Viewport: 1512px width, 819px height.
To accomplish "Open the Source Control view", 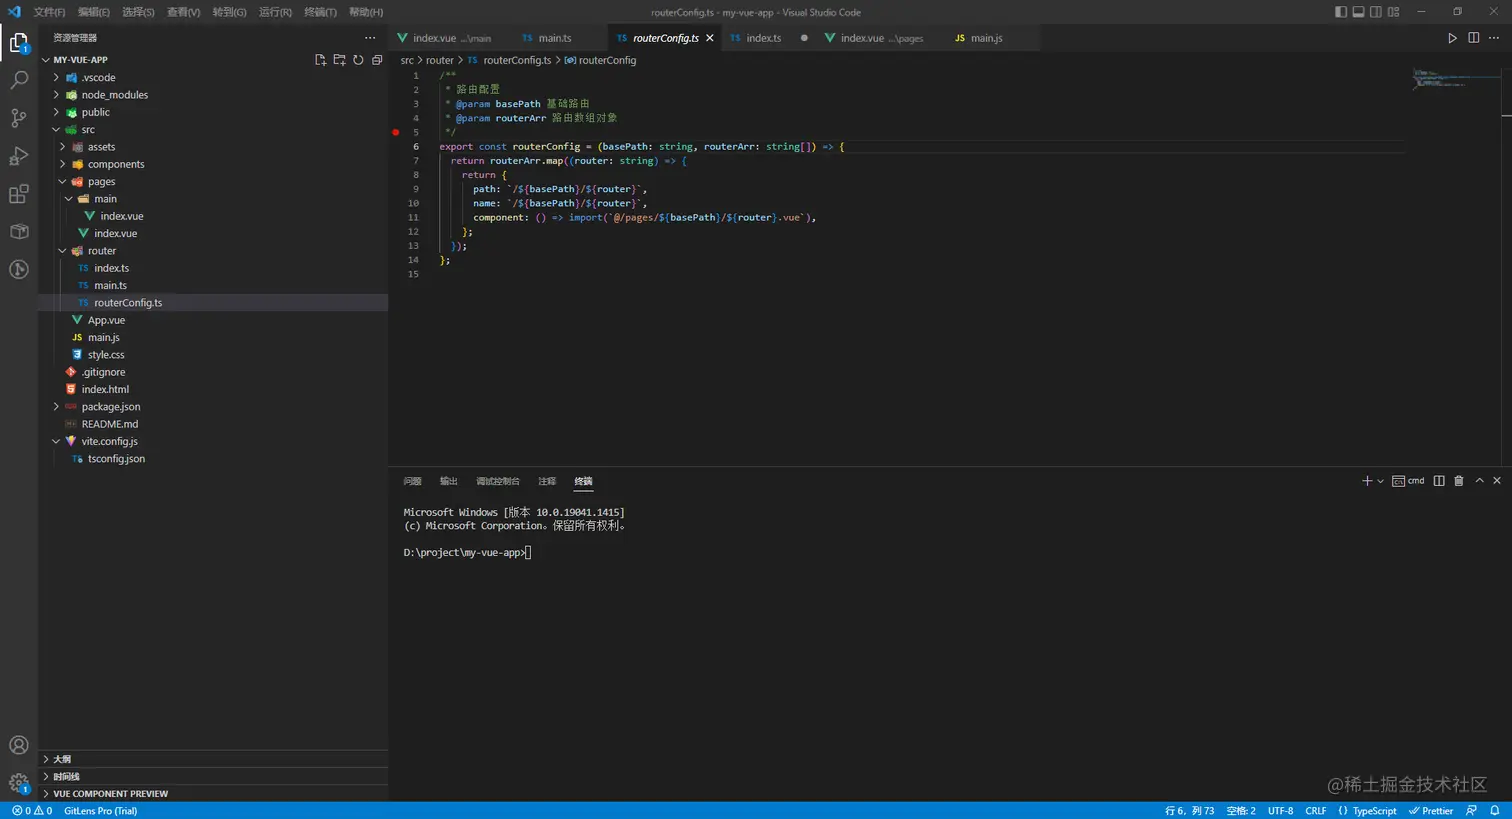I will click(19, 118).
